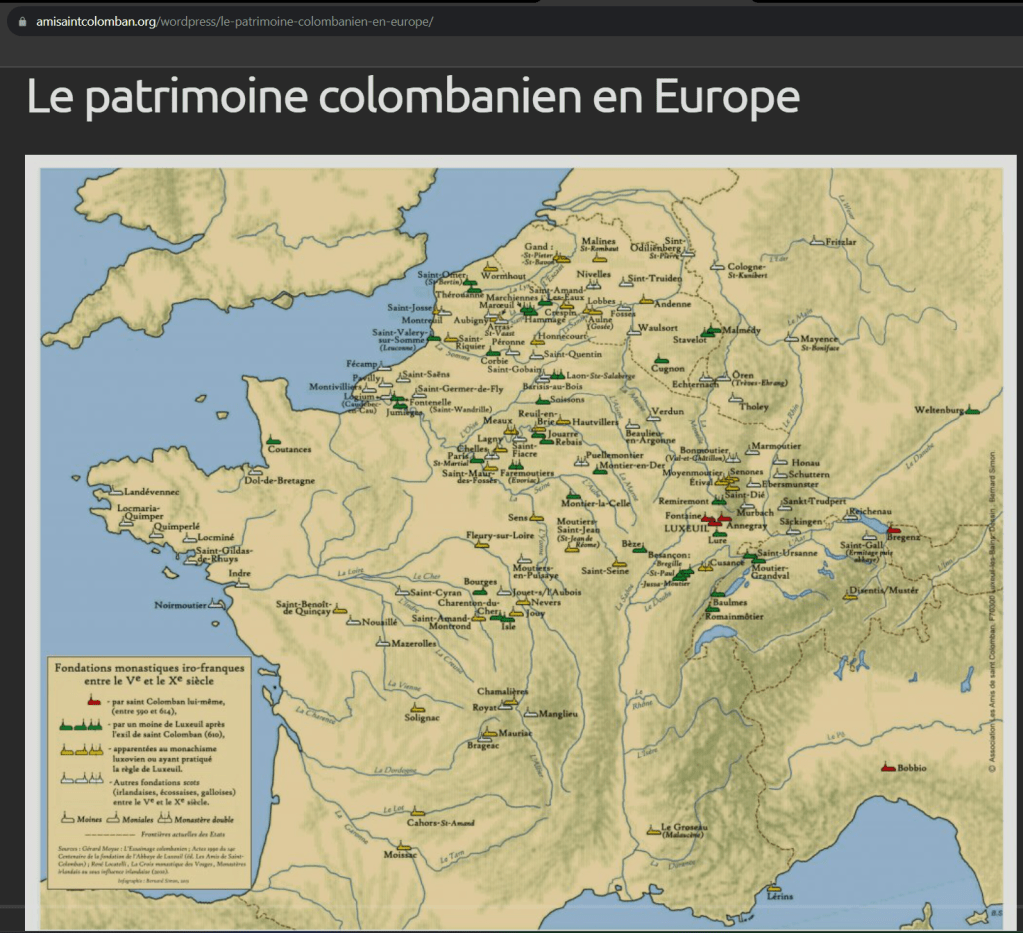Click the green Coutances monastery marker
This screenshot has height=933, width=1023.
tap(273, 440)
